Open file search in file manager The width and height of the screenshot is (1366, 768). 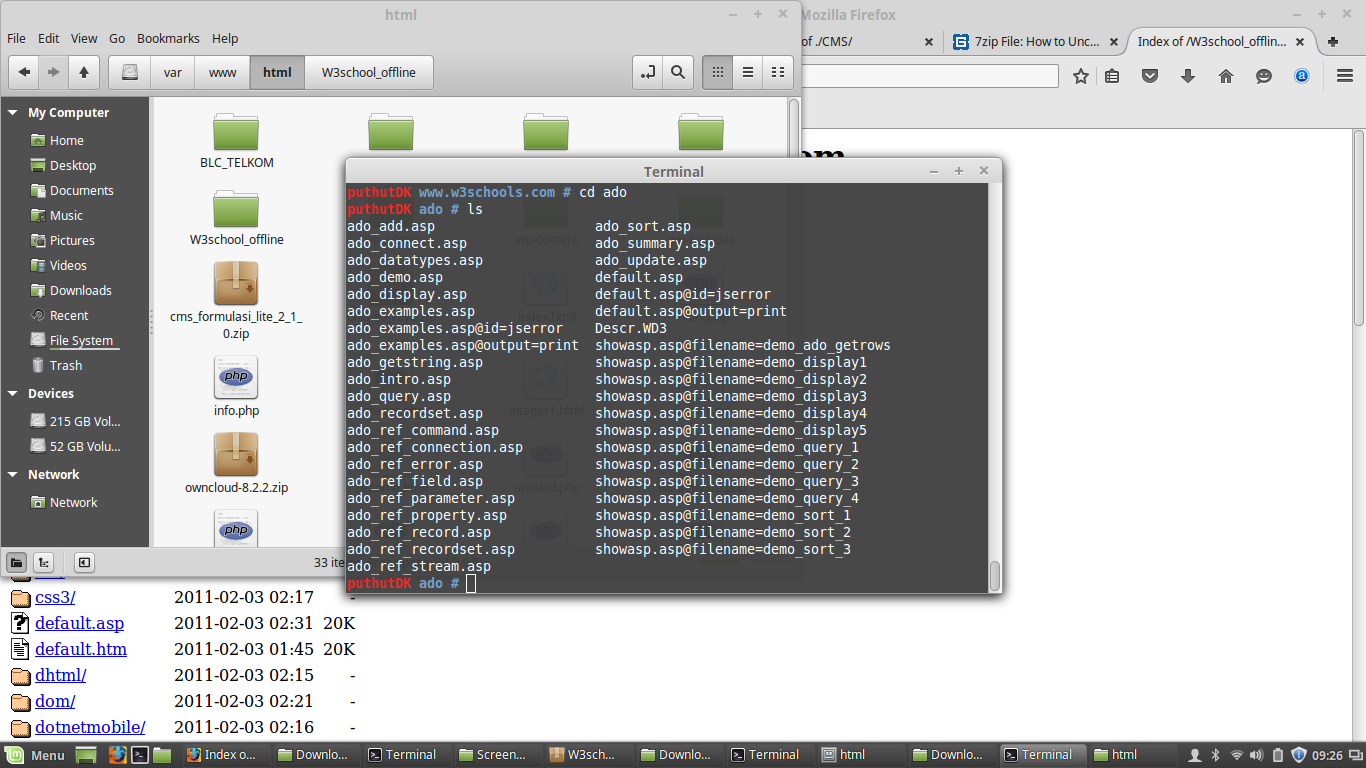point(678,72)
